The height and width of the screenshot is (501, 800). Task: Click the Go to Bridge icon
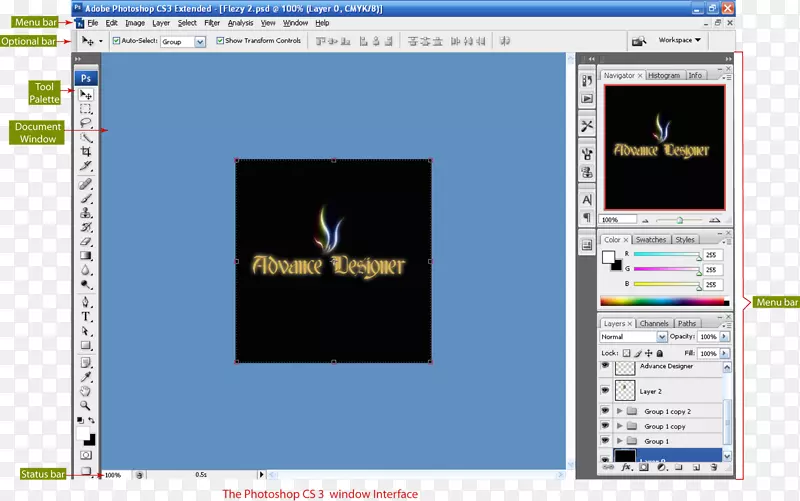(x=639, y=41)
